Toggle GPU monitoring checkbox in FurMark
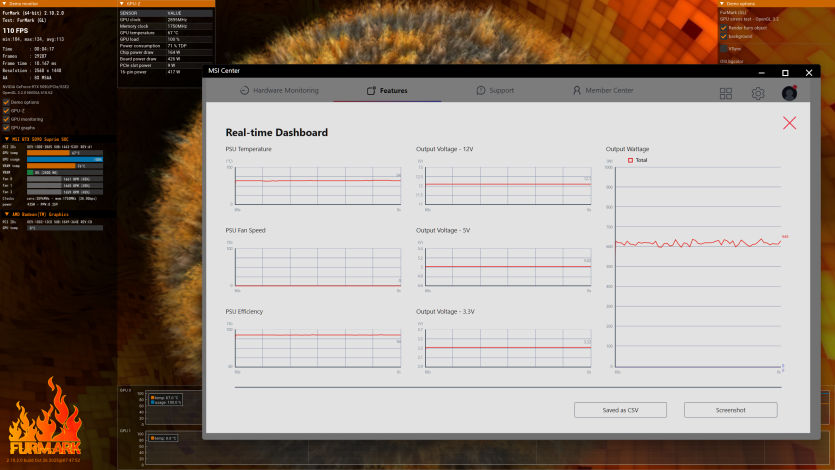Image resolution: width=835 pixels, height=470 pixels. click(x=6, y=119)
